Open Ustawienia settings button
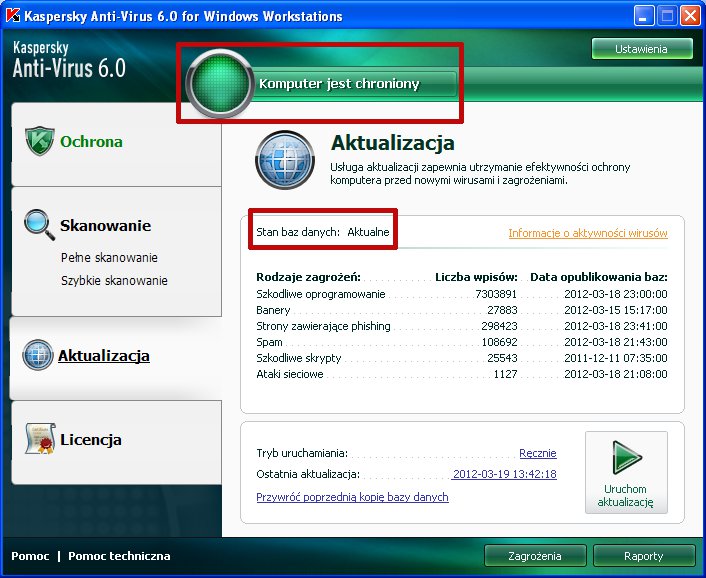 tap(642, 49)
